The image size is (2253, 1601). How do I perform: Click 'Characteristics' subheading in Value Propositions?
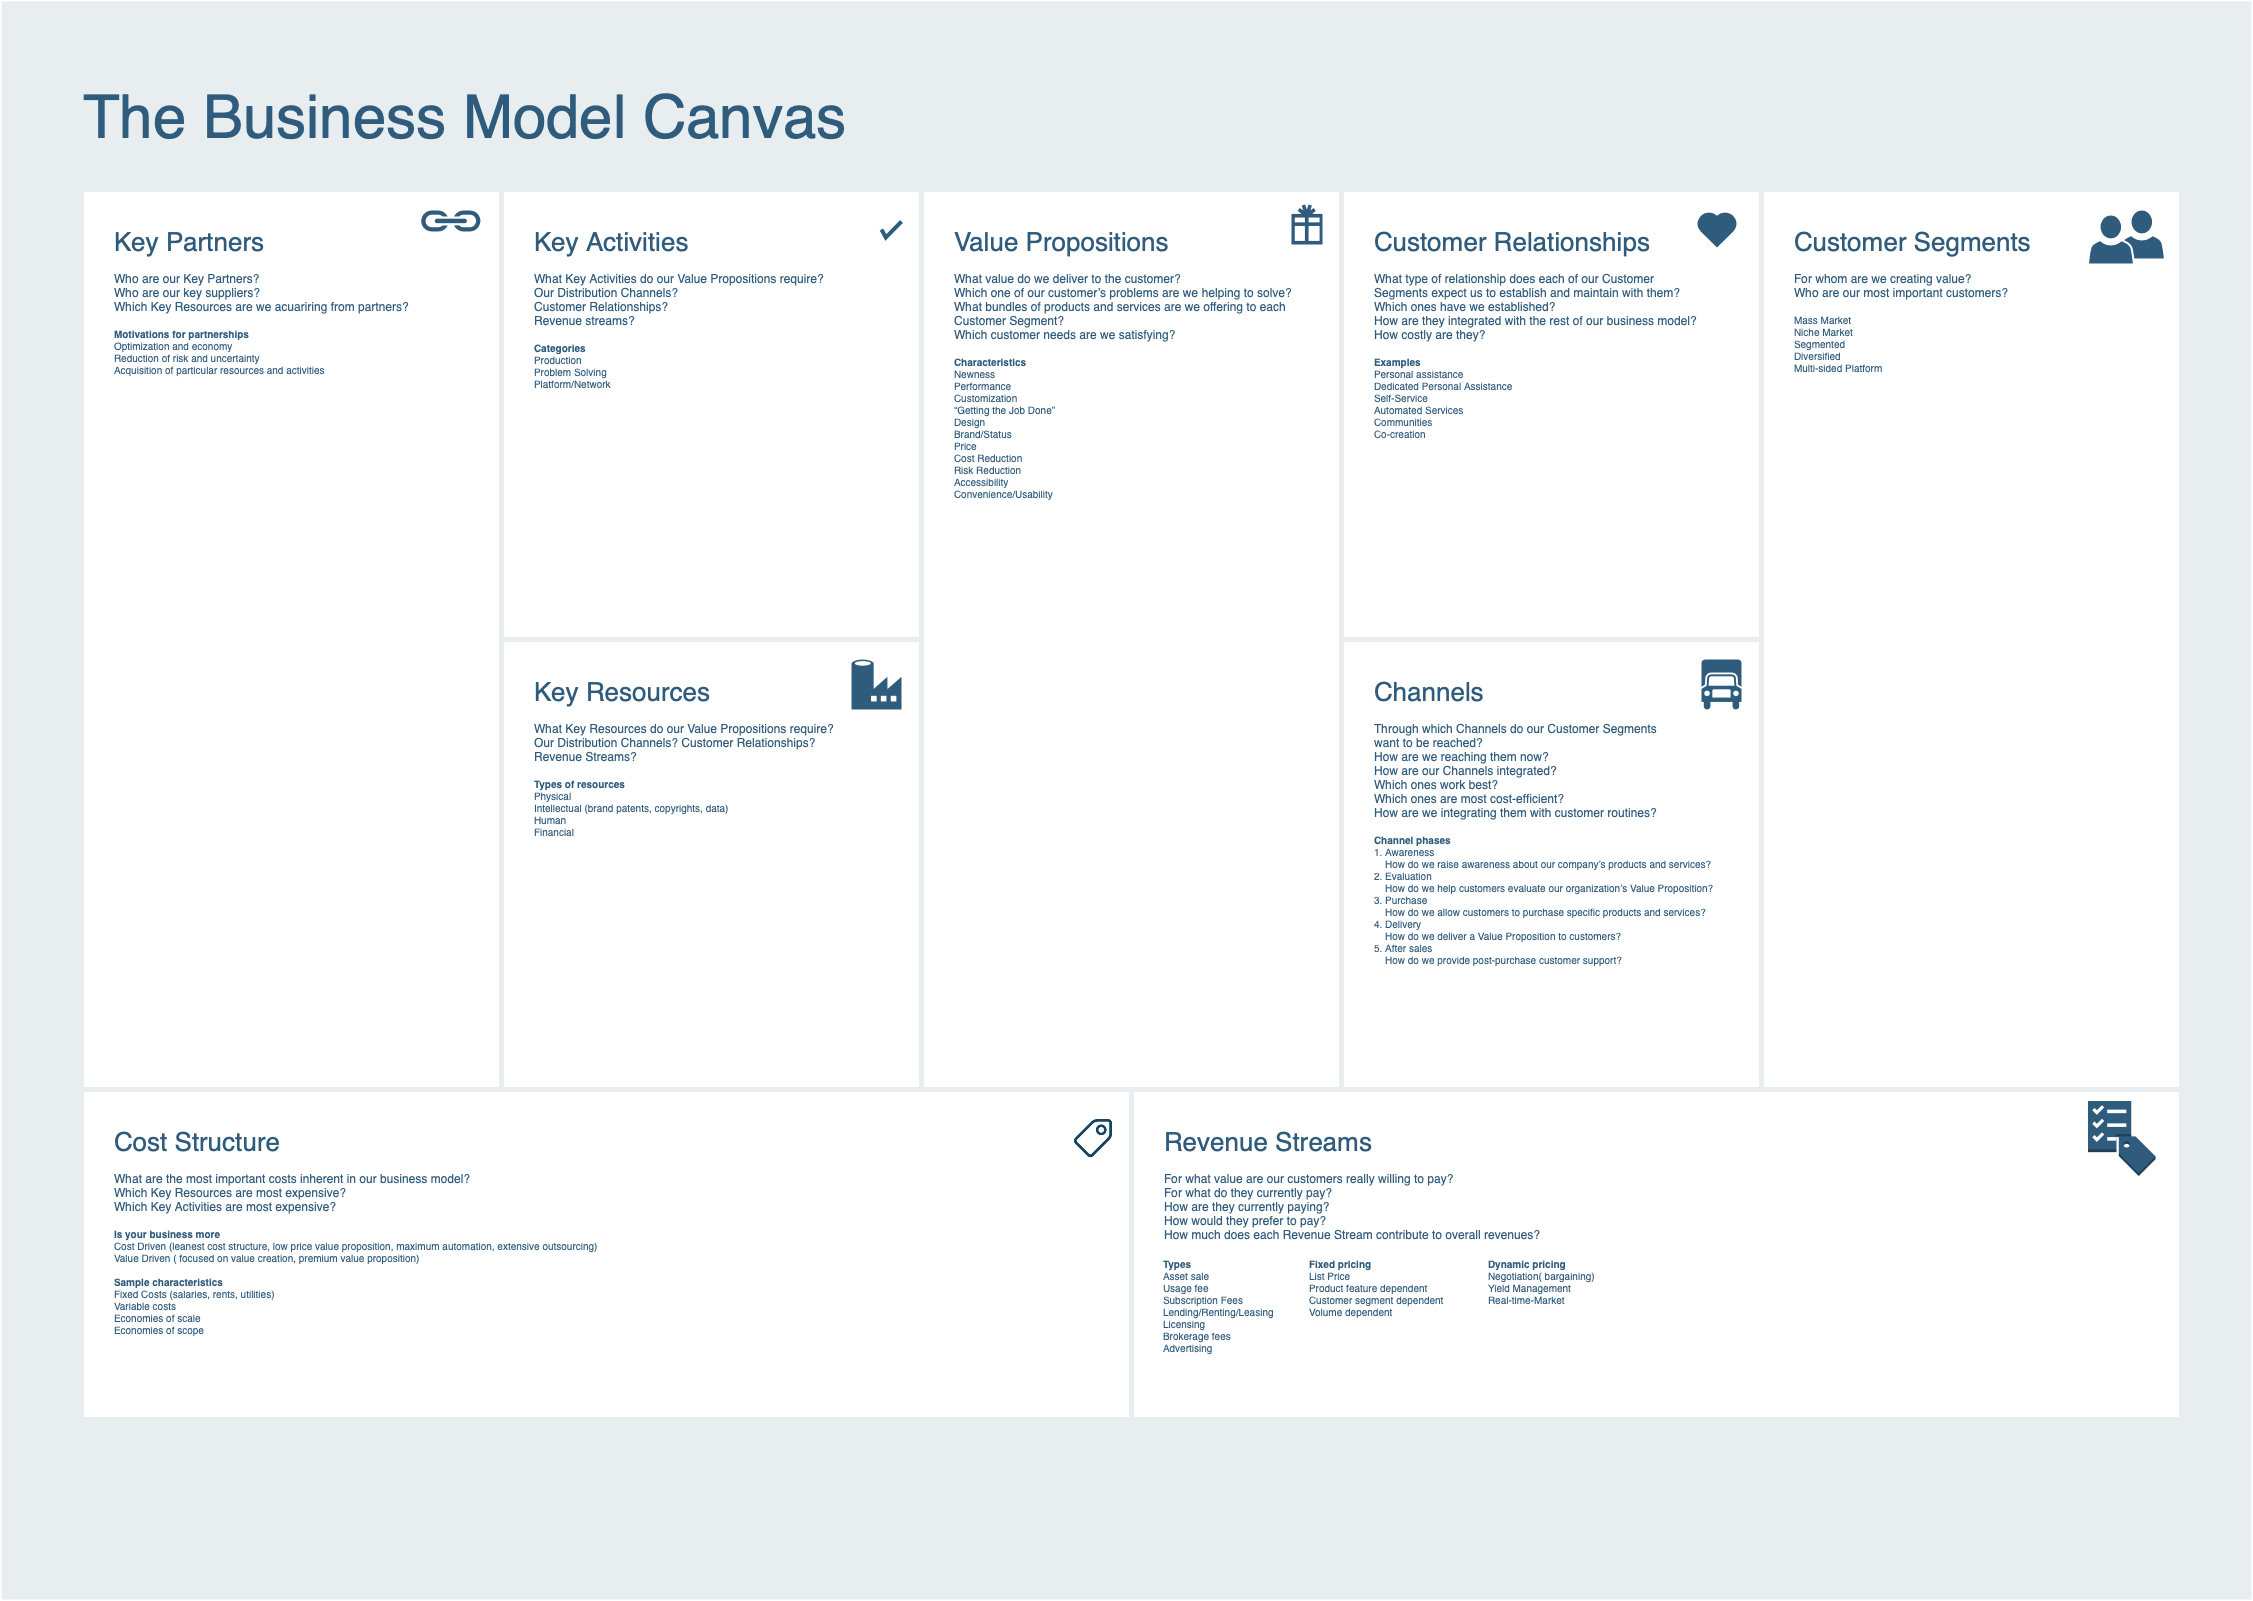coord(990,363)
